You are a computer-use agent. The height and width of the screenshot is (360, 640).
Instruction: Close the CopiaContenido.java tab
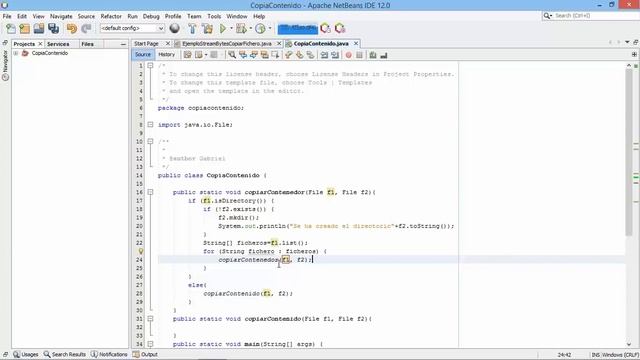[x=356, y=43]
